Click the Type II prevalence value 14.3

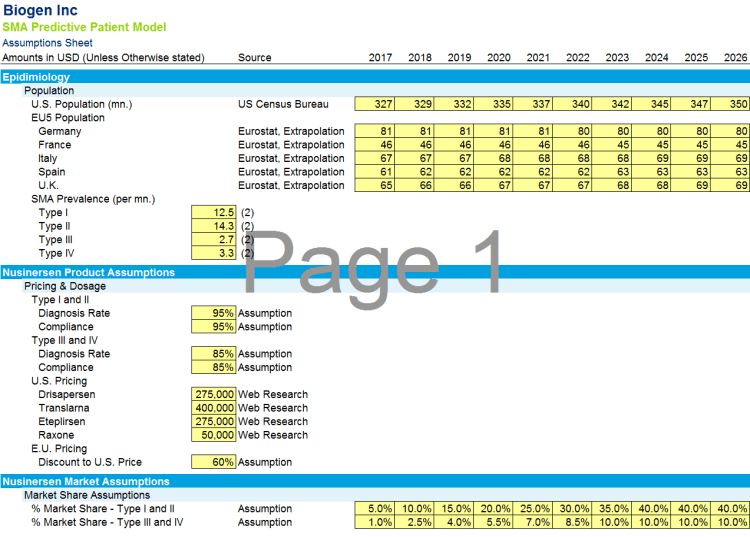(x=214, y=227)
